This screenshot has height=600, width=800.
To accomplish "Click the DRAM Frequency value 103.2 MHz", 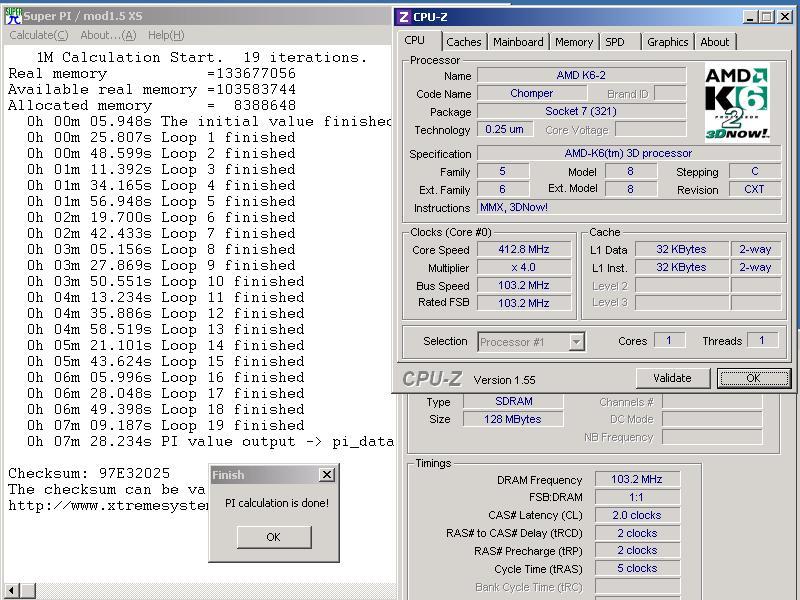I will pos(637,480).
